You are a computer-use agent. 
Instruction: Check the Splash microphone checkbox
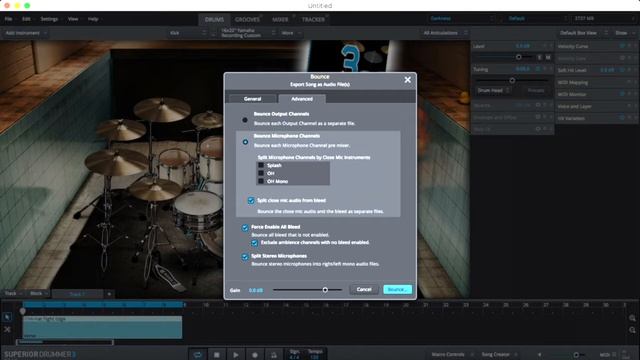click(x=261, y=165)
